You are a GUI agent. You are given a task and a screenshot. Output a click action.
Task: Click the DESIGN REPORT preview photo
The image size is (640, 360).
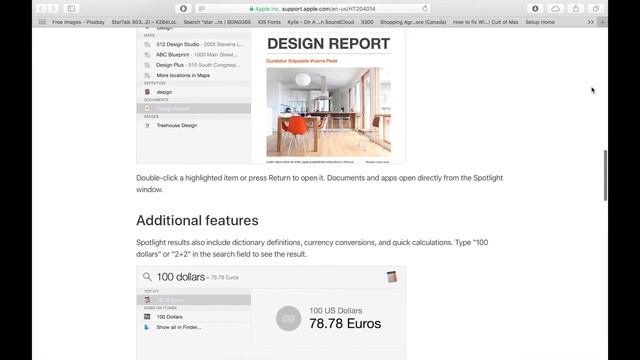coord(329,112)
